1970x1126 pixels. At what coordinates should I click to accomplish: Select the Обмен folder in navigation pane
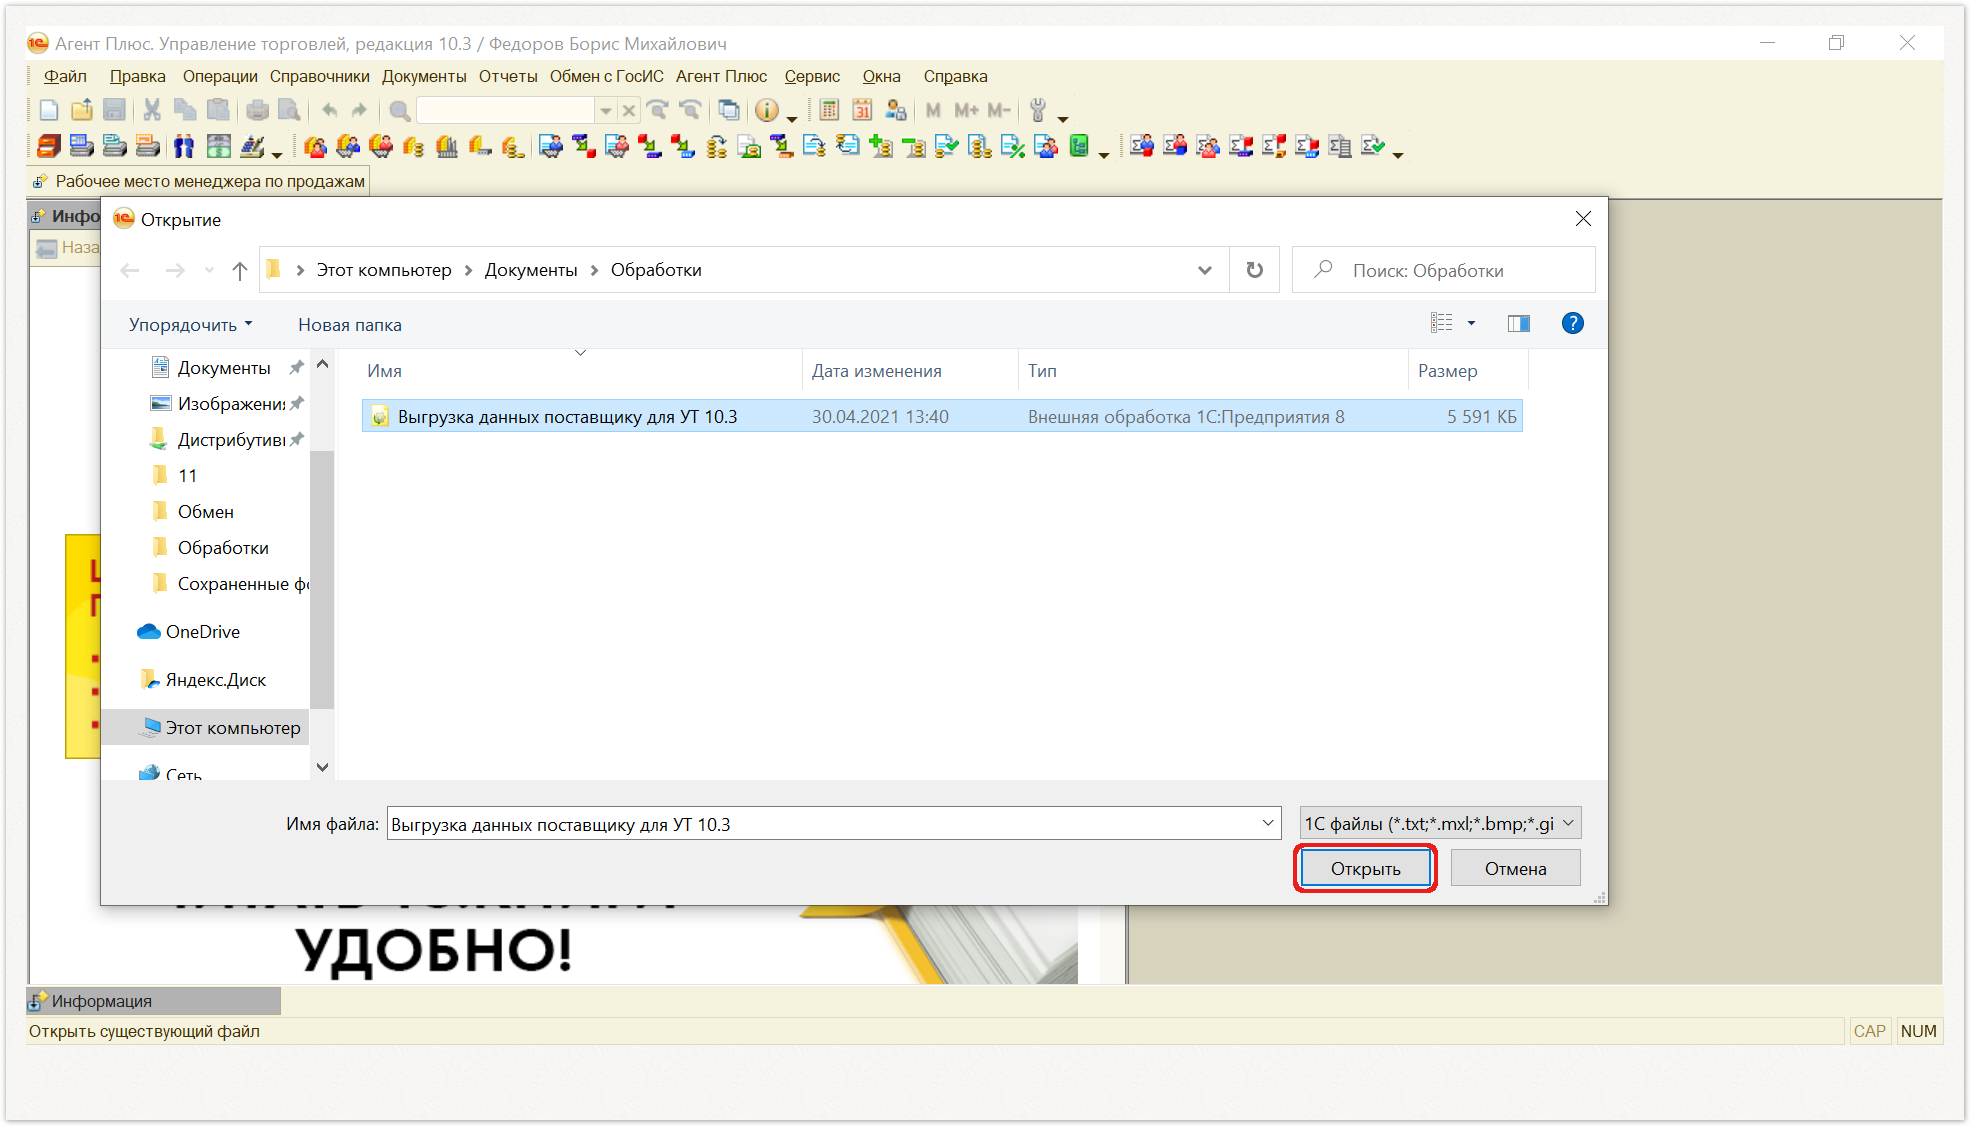(205, 511)
